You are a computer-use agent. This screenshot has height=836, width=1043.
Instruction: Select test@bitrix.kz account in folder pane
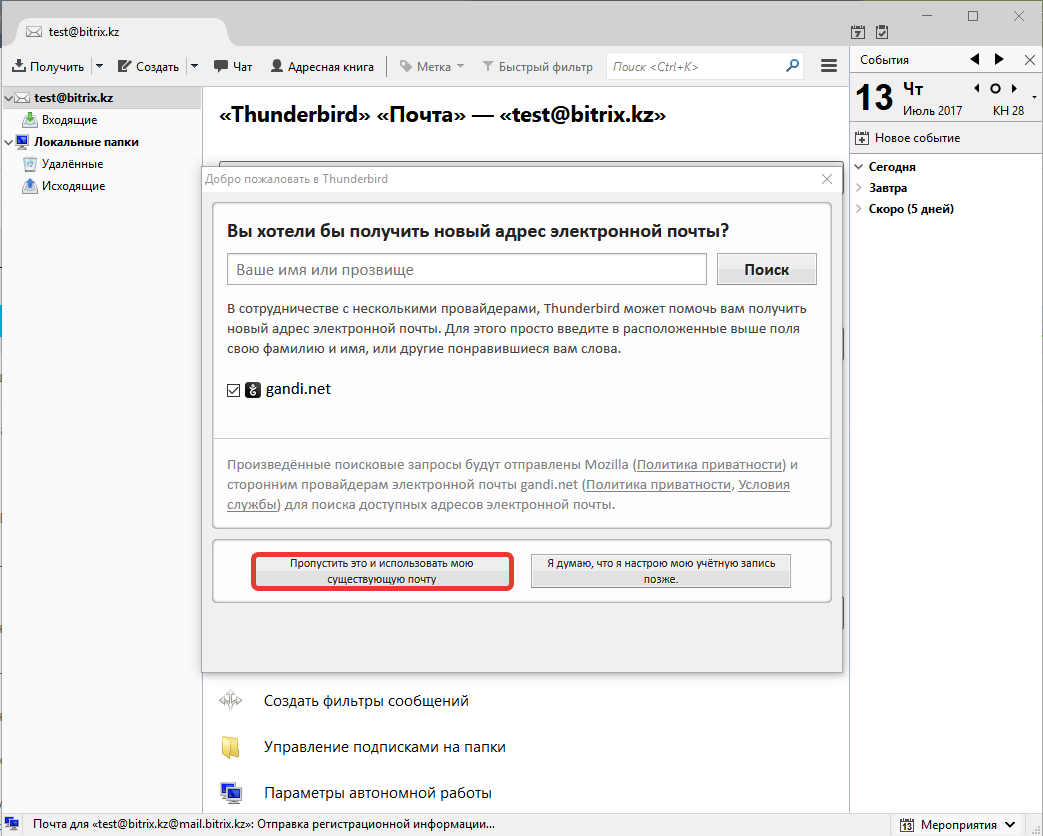(x=73, y=98)
